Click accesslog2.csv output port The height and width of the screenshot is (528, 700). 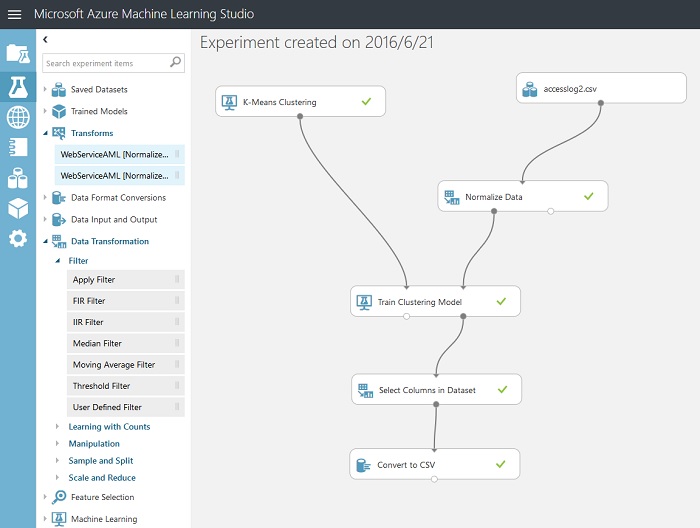click(601, 103)
